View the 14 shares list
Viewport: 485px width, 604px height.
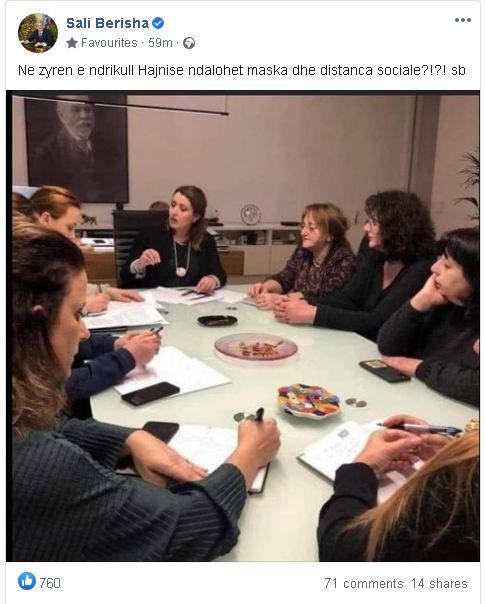(439, 584)
